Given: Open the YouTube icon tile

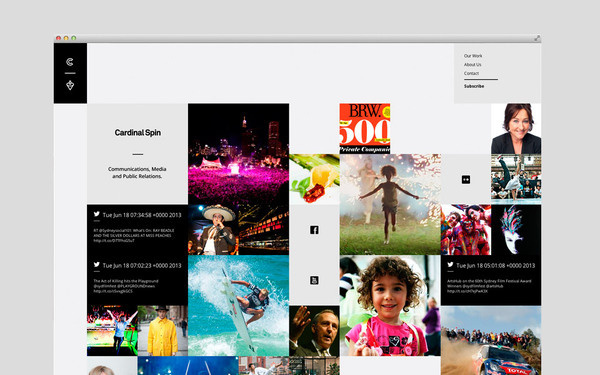Looking at the screenshot, I should click(314, 280).
